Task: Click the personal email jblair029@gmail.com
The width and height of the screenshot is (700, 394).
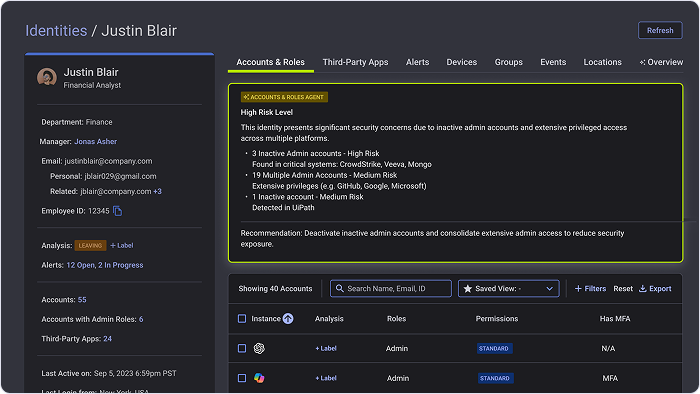Action: (x=121, y=176)
